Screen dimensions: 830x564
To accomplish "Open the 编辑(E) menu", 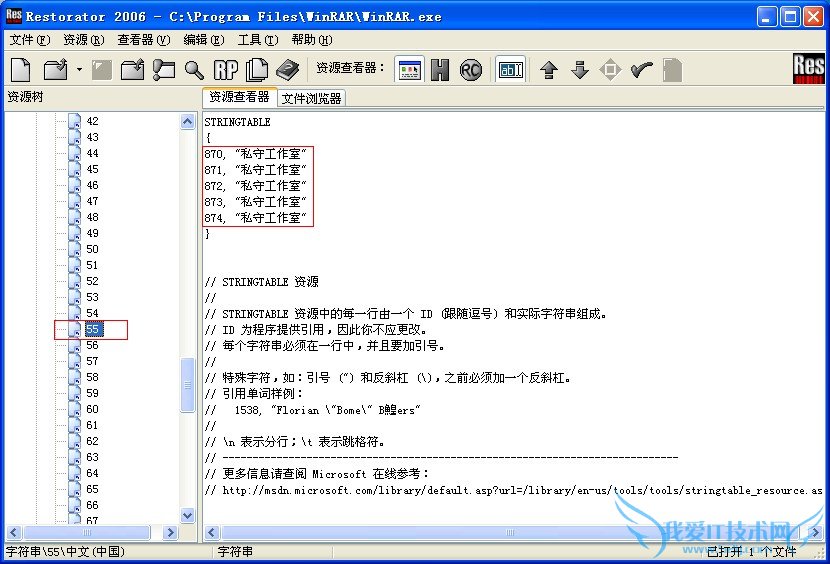I will pos(203,40).
